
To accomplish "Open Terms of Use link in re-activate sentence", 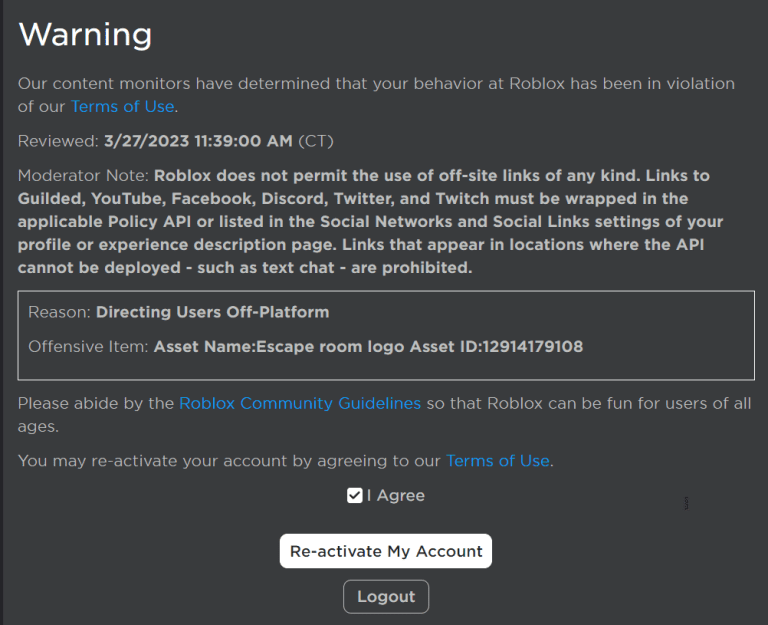I will (497, 461).
